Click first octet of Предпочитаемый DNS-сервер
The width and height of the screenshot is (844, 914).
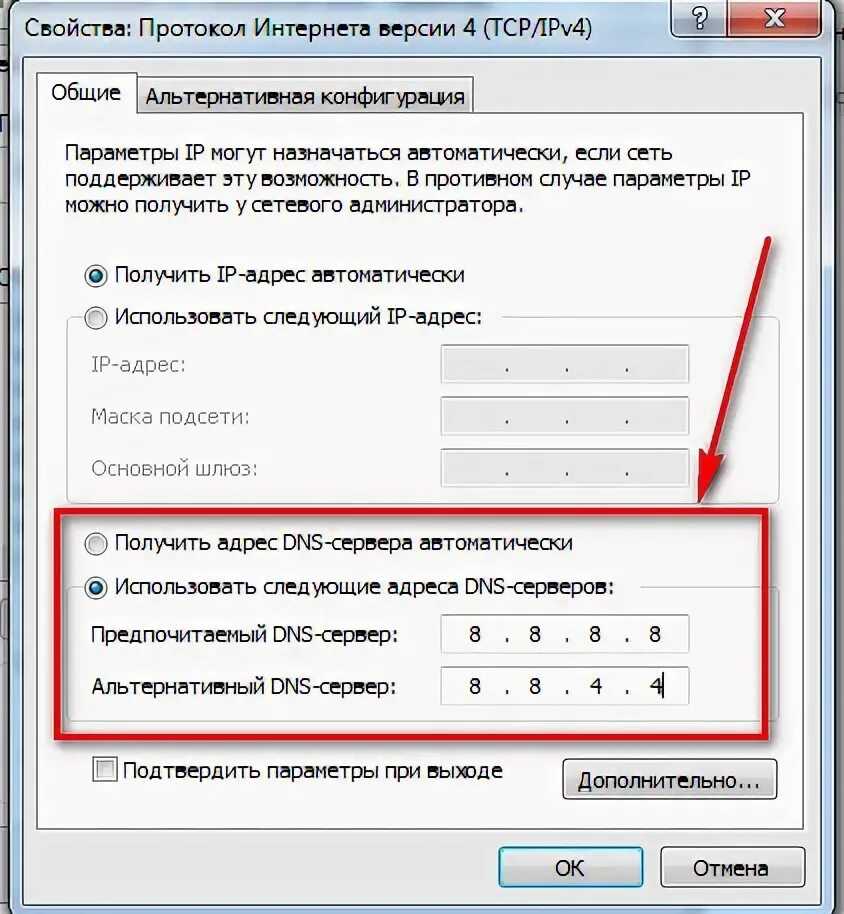pyautogui.click(x=475, y=634)
